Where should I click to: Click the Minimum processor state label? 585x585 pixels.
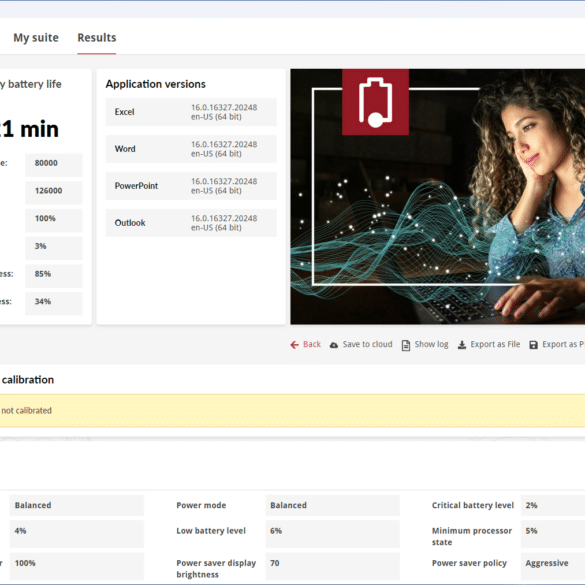coord(472,536)
